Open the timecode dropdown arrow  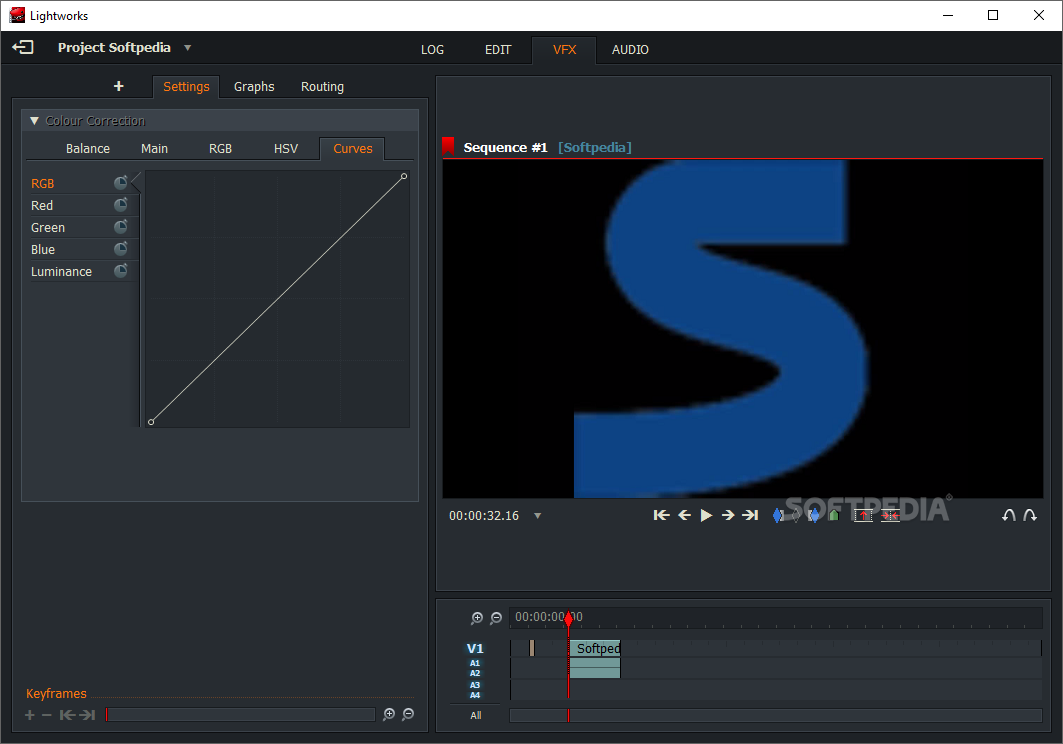coord(538,516)
